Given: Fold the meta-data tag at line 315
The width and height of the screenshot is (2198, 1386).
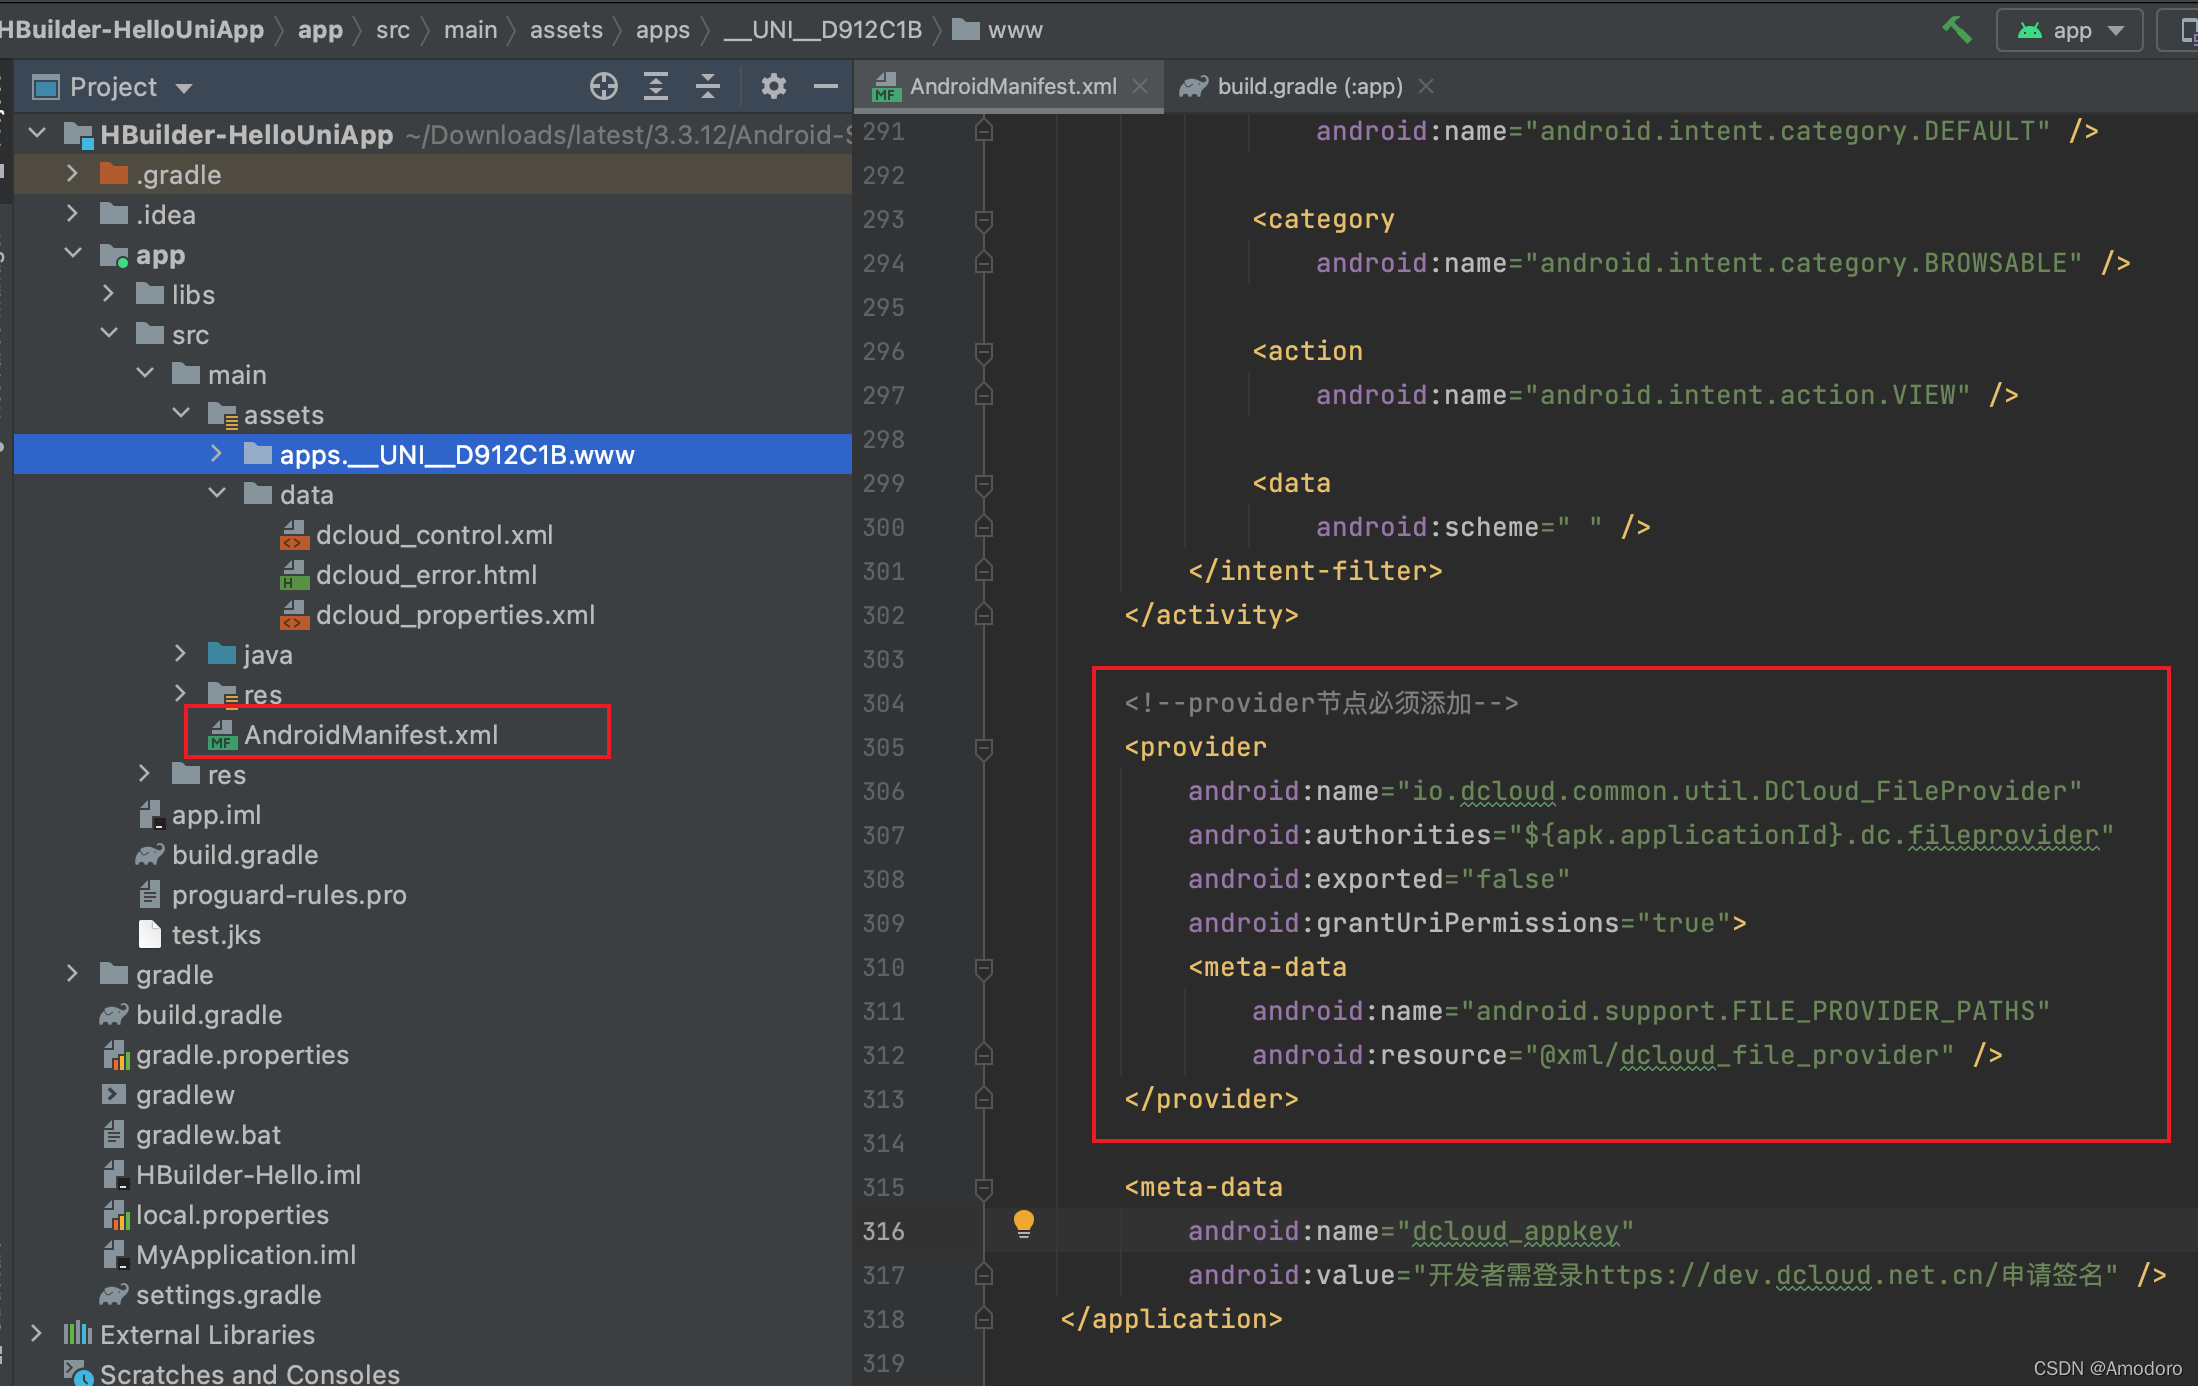Looking at the screenshot, I should pyautogui.click(x=984, y=1187).
